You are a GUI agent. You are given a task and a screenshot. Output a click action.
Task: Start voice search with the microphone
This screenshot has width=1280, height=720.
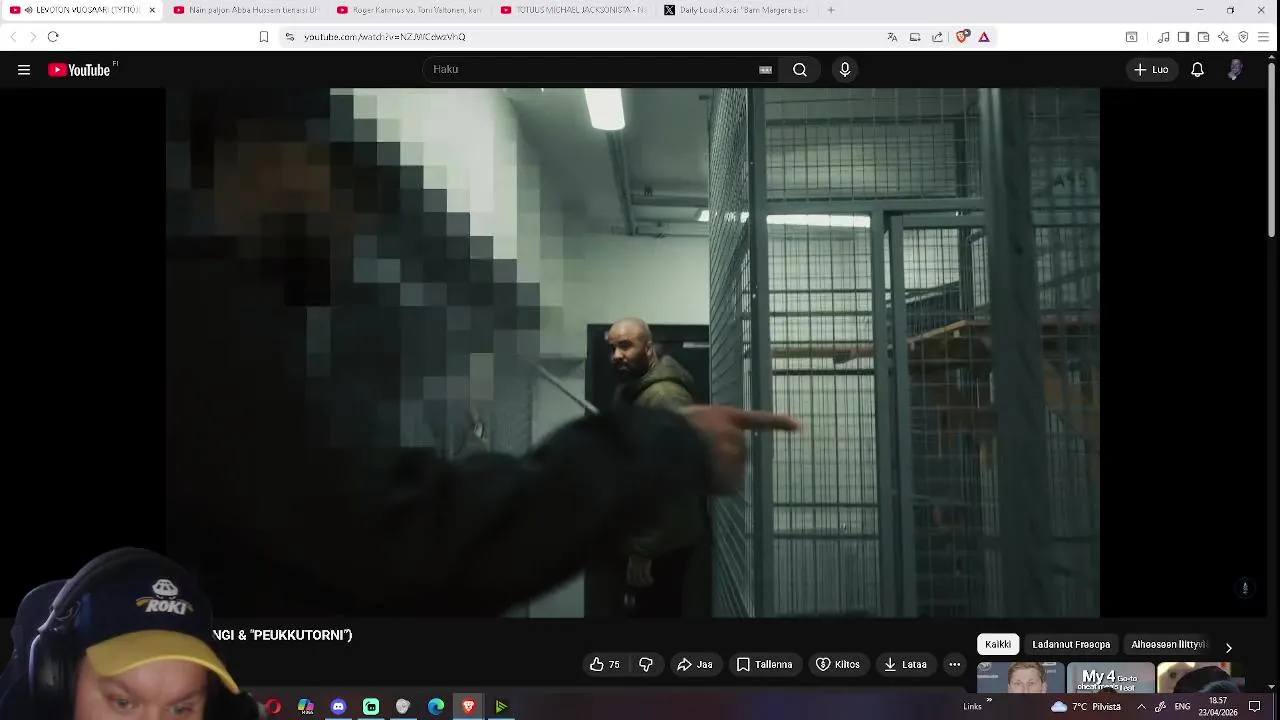click(x=845, y=69)
